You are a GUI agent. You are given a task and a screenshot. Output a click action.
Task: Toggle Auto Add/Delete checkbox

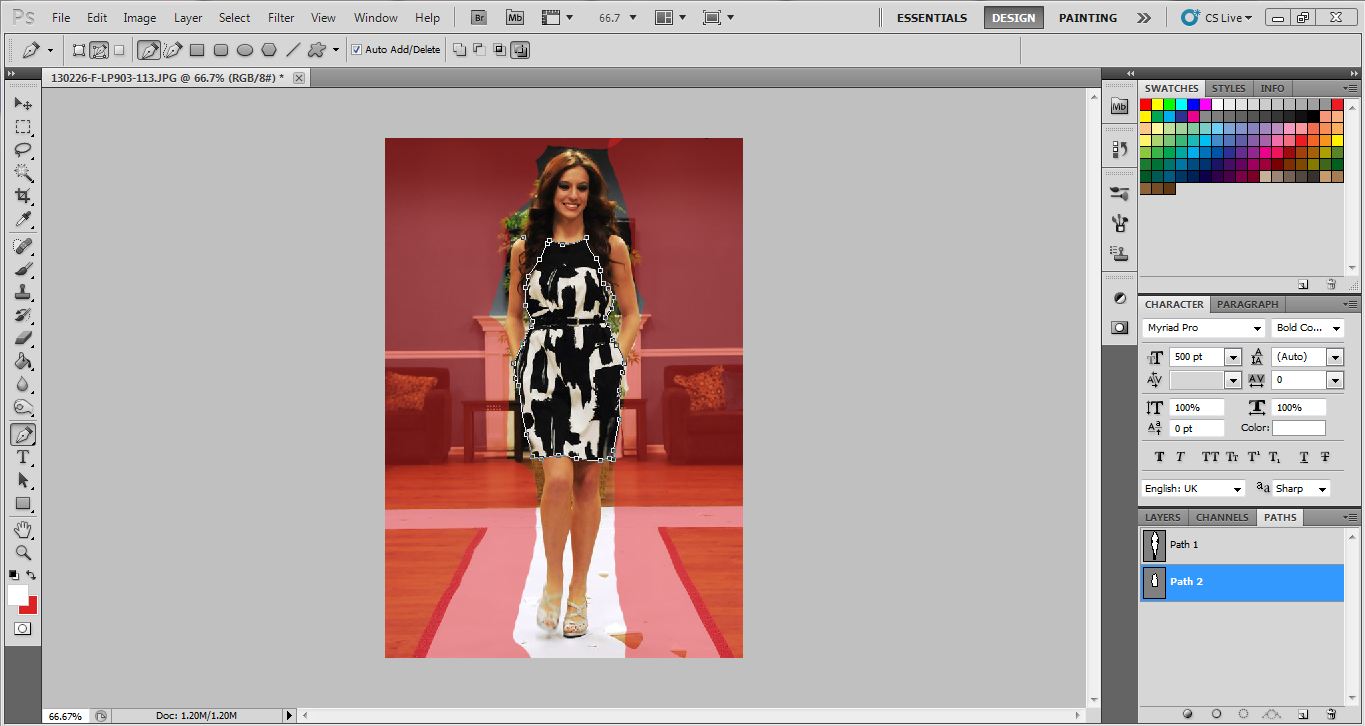point(356,49)
